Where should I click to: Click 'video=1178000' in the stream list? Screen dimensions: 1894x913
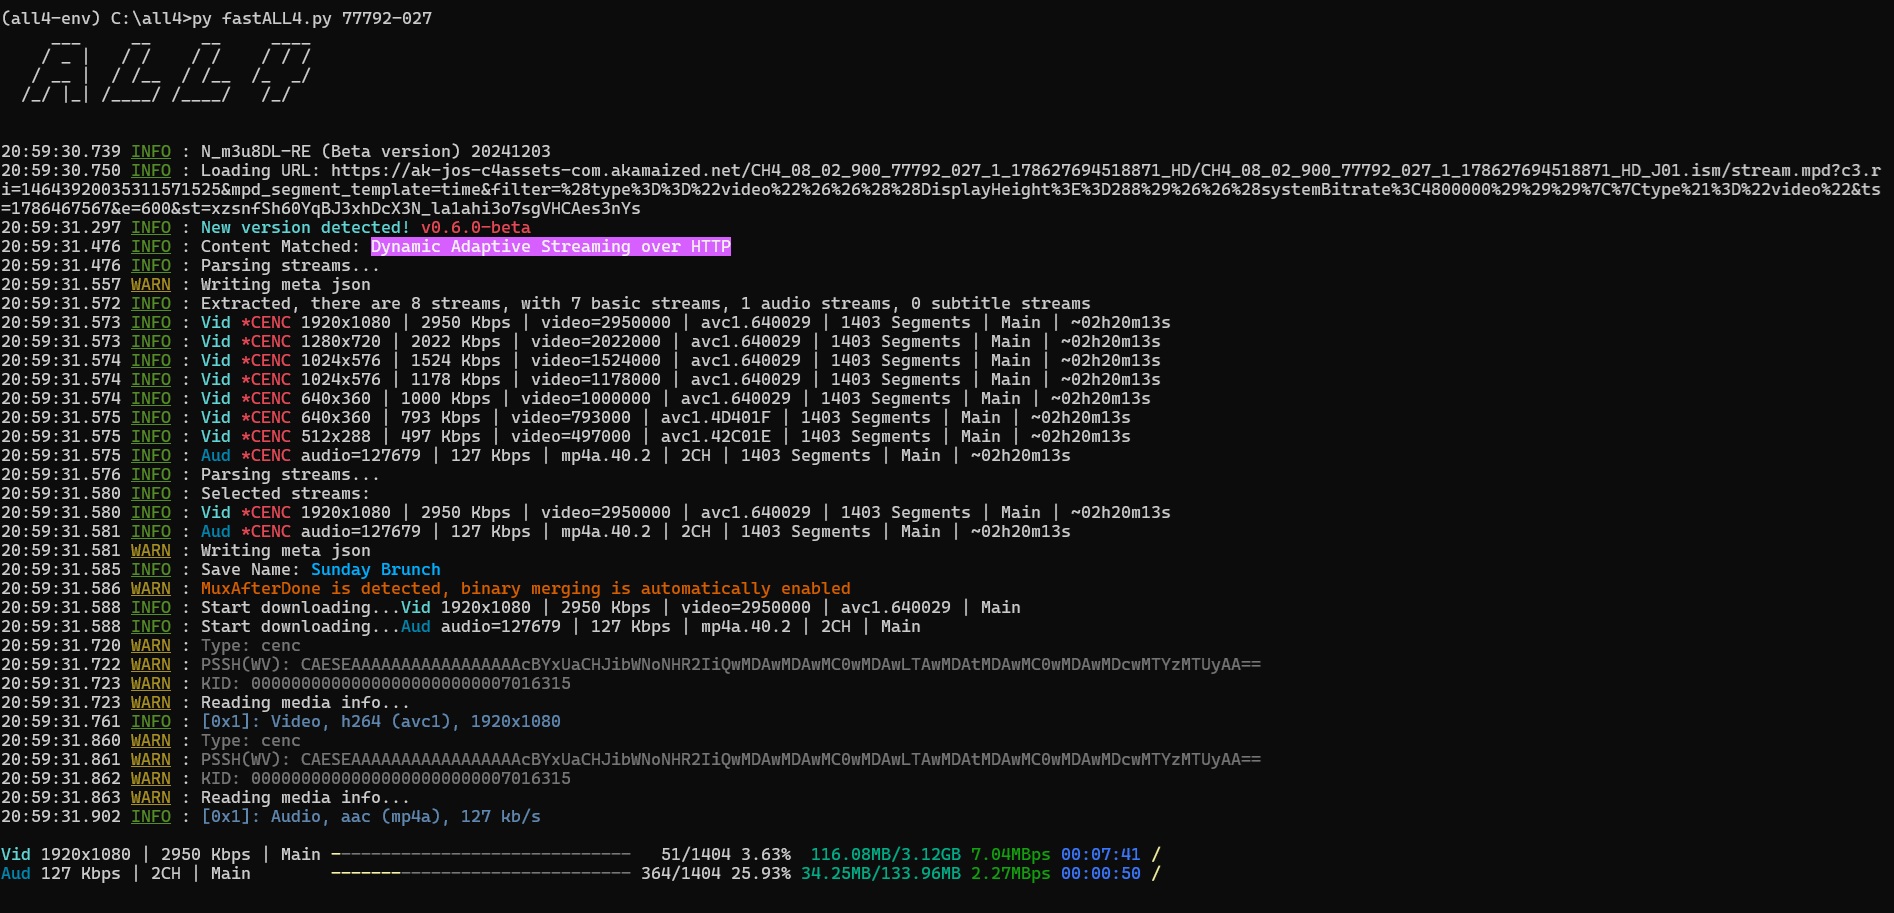(596, 380)
